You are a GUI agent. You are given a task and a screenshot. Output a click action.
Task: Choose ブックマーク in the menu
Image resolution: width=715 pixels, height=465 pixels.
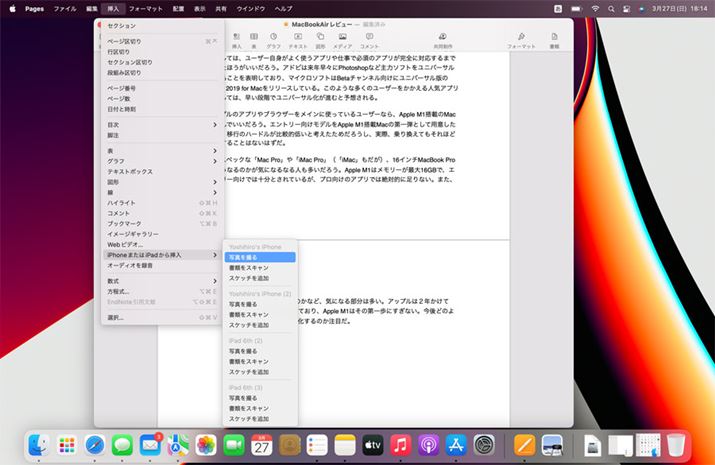(161, 223)
